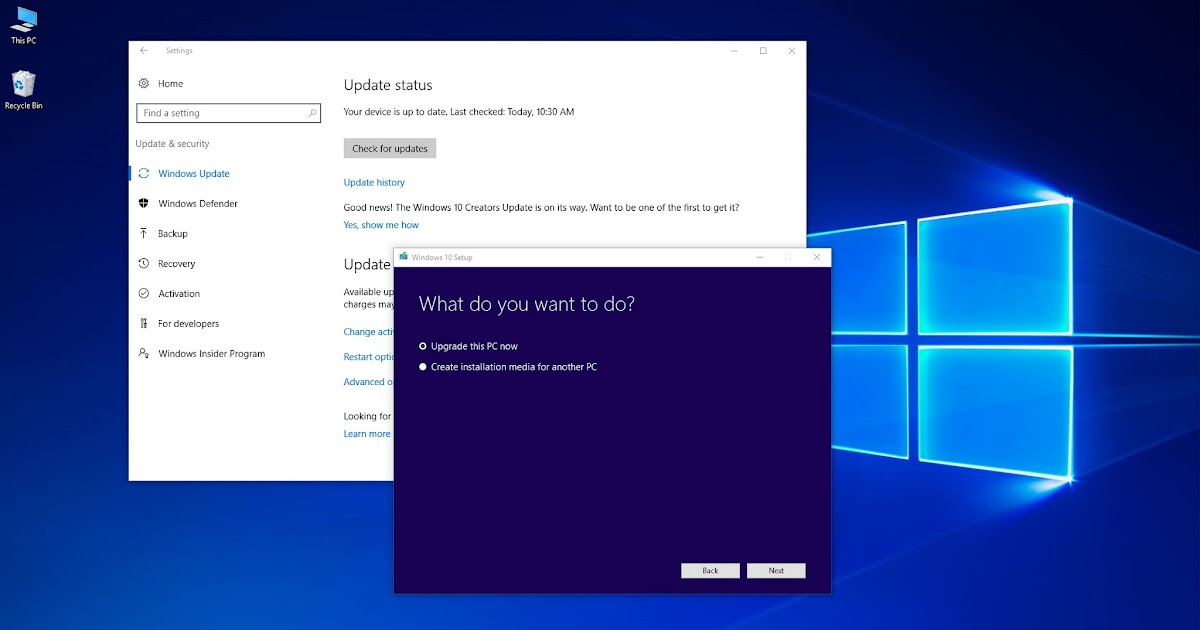Screen dimensions: 1200x630
Task: Focus the Find a setting search field
Action: coord(229,113)
